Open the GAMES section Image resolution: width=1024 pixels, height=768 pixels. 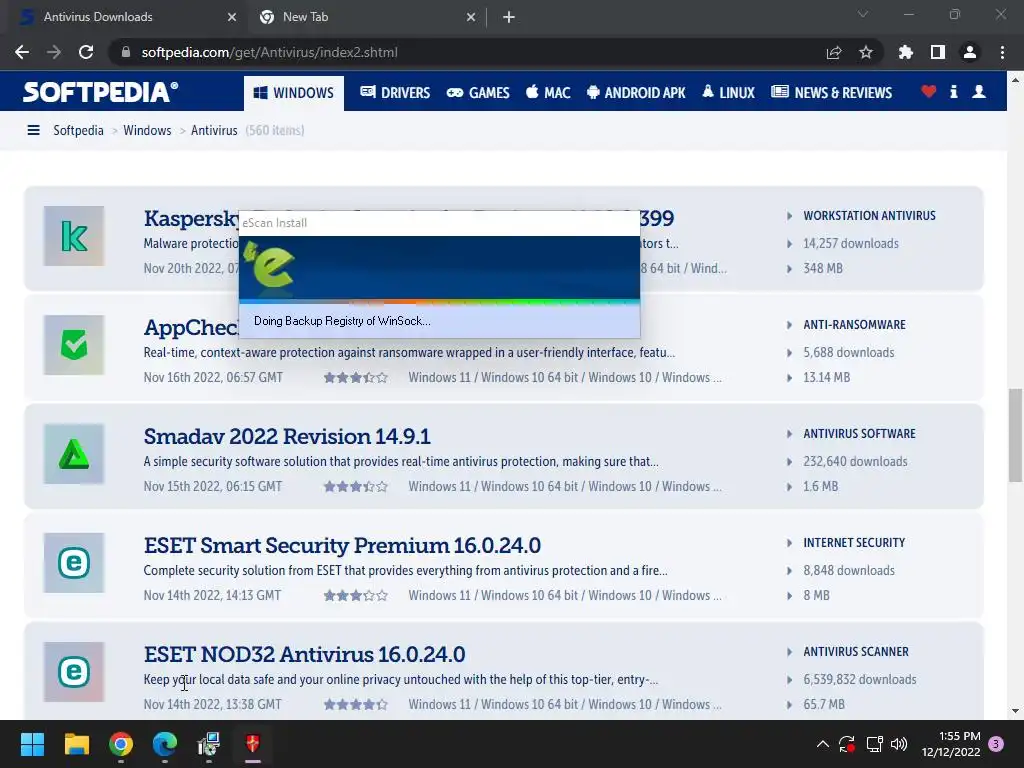coord(478,93)
